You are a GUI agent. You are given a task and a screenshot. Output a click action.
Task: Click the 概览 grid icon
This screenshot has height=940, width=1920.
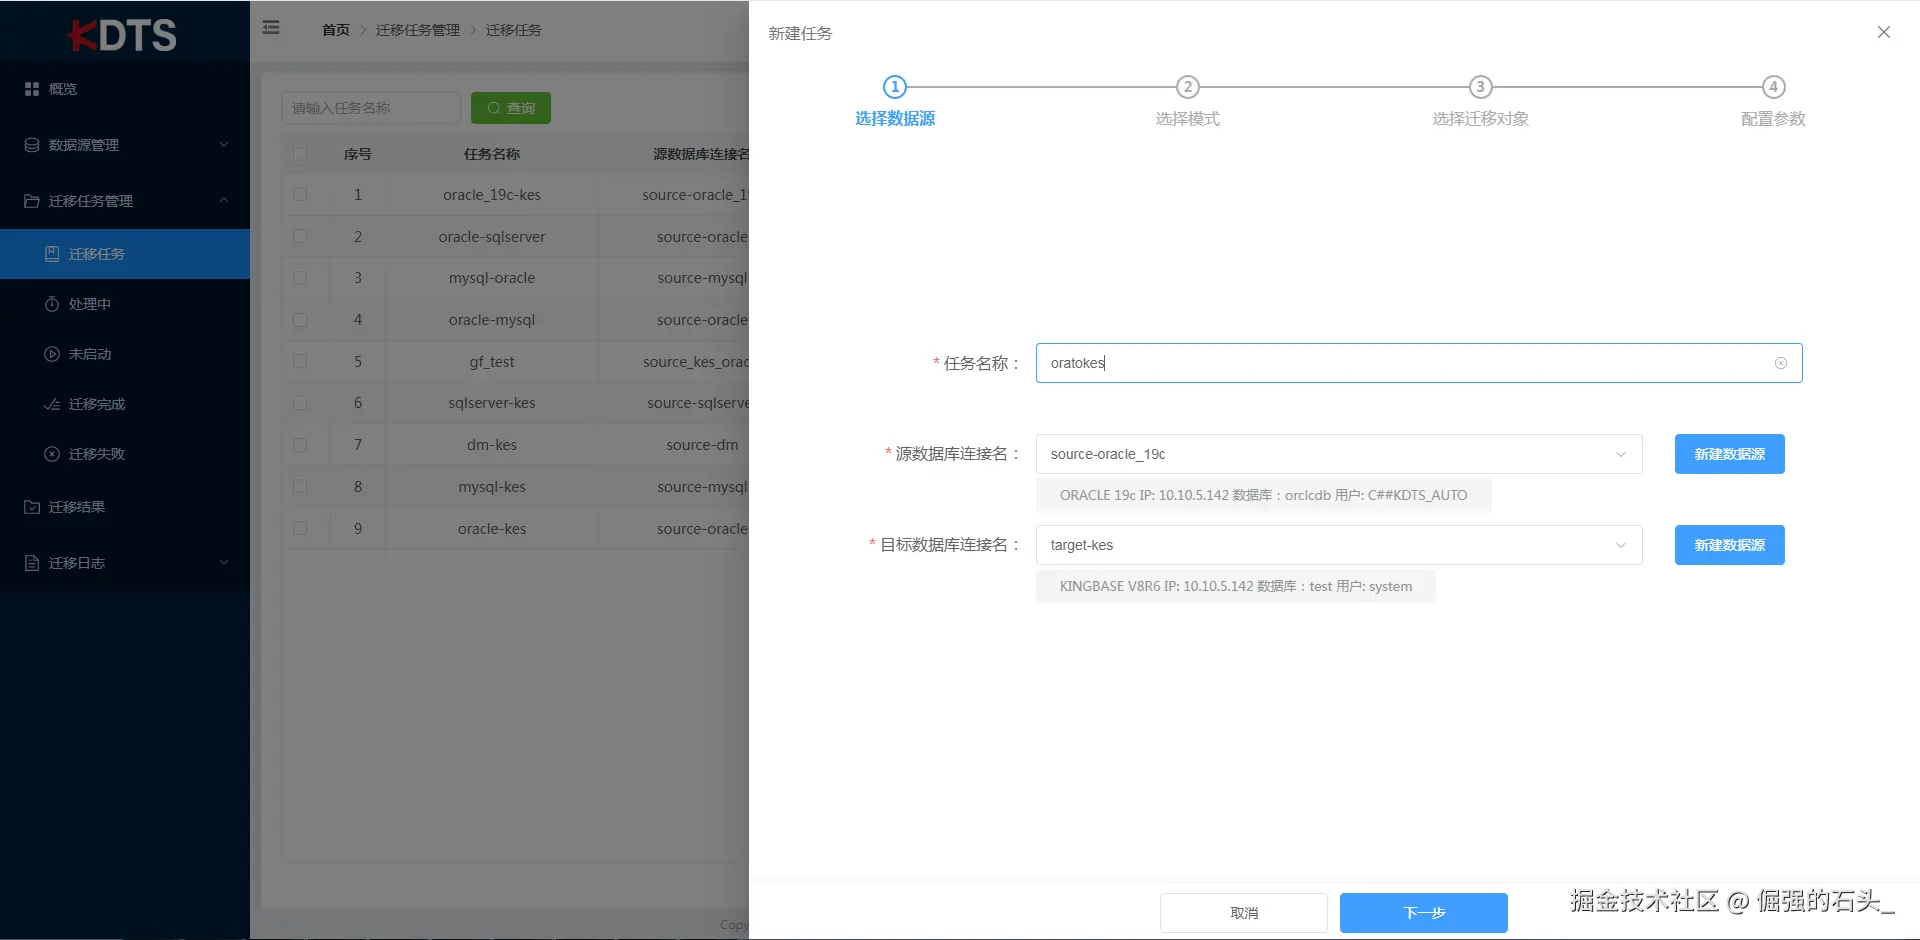[x=32, y=89]
